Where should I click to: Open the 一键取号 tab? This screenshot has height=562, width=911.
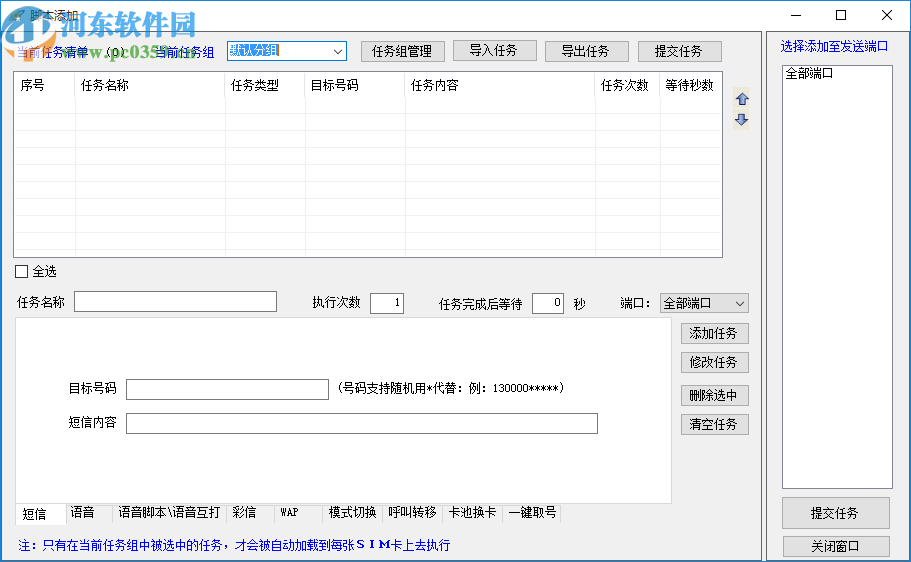pos(532,513)
